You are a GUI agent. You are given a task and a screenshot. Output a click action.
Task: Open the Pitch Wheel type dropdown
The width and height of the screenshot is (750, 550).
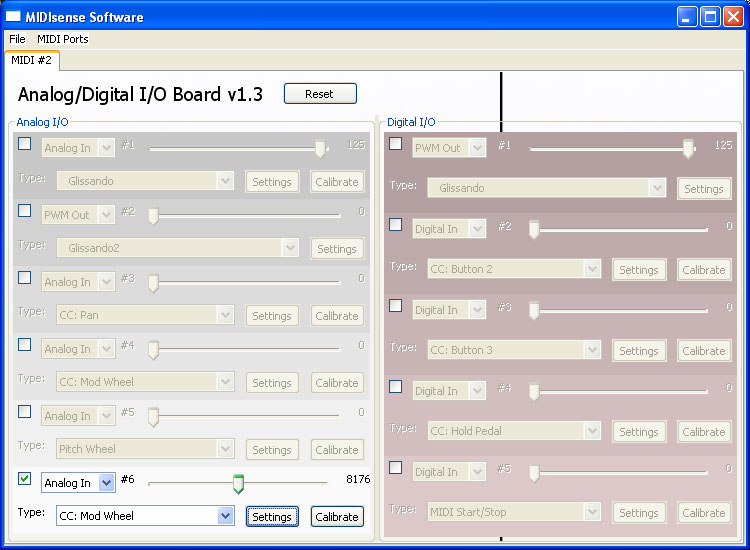(x=145, y=449)
